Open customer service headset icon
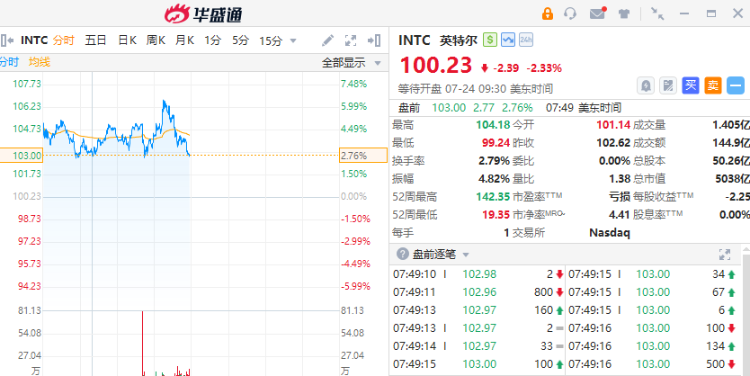Screen dimensions: 750x376 click(570, 13)
